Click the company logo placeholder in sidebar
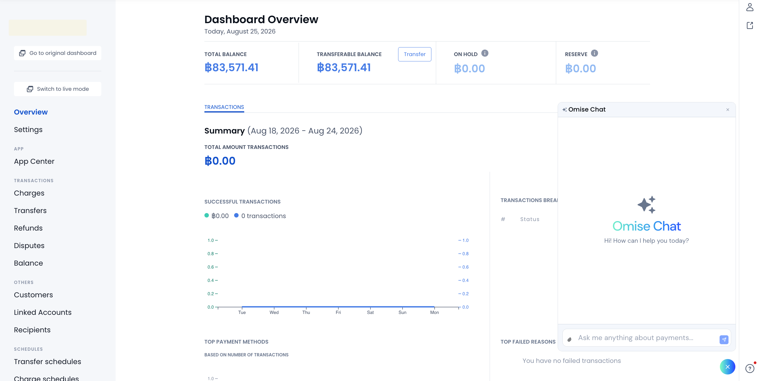The width and height of the screenshot is (760, 381). tap(48, 28)
